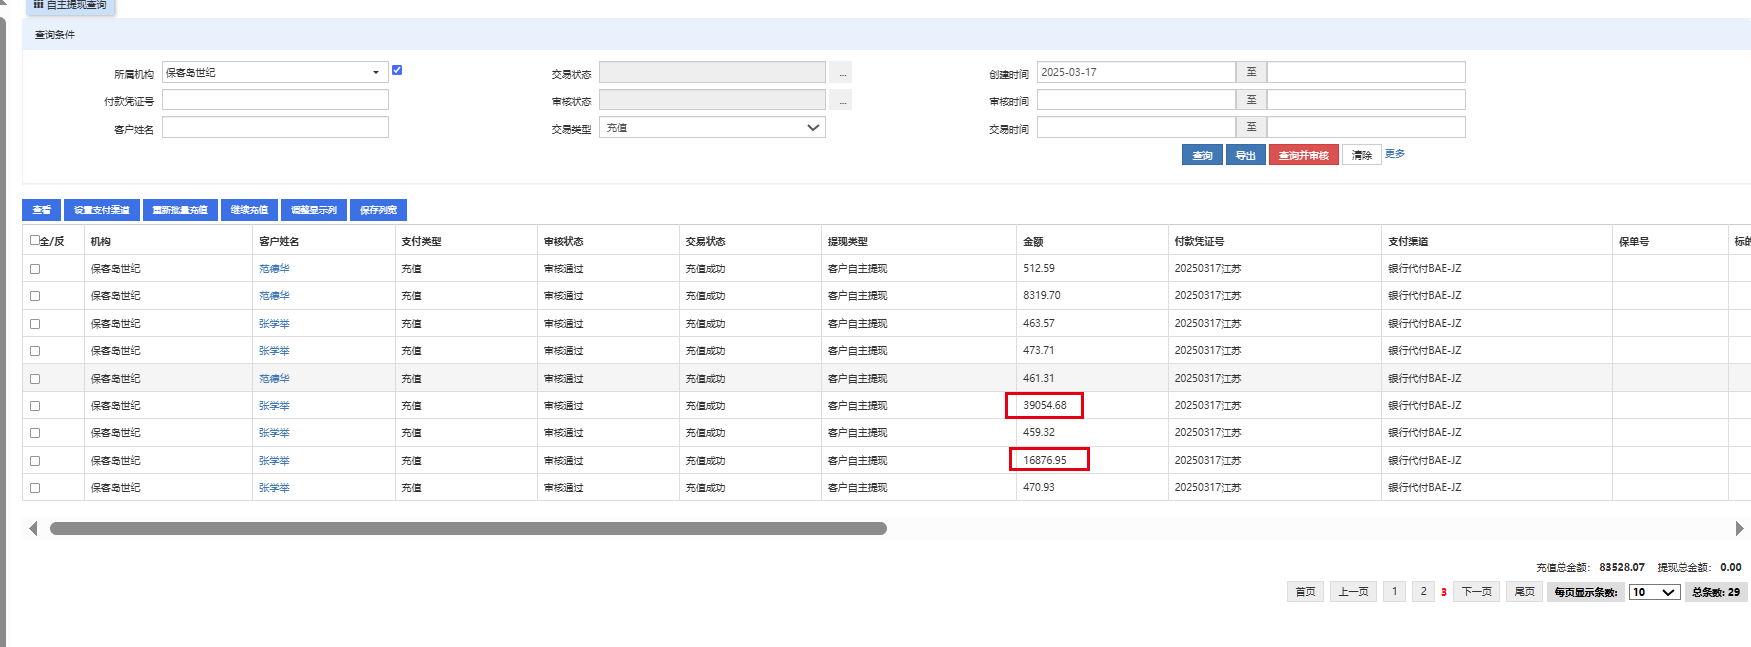Click the current page number 3
This screenshot has width=1751, height=647.
(x=1444, y=592)
